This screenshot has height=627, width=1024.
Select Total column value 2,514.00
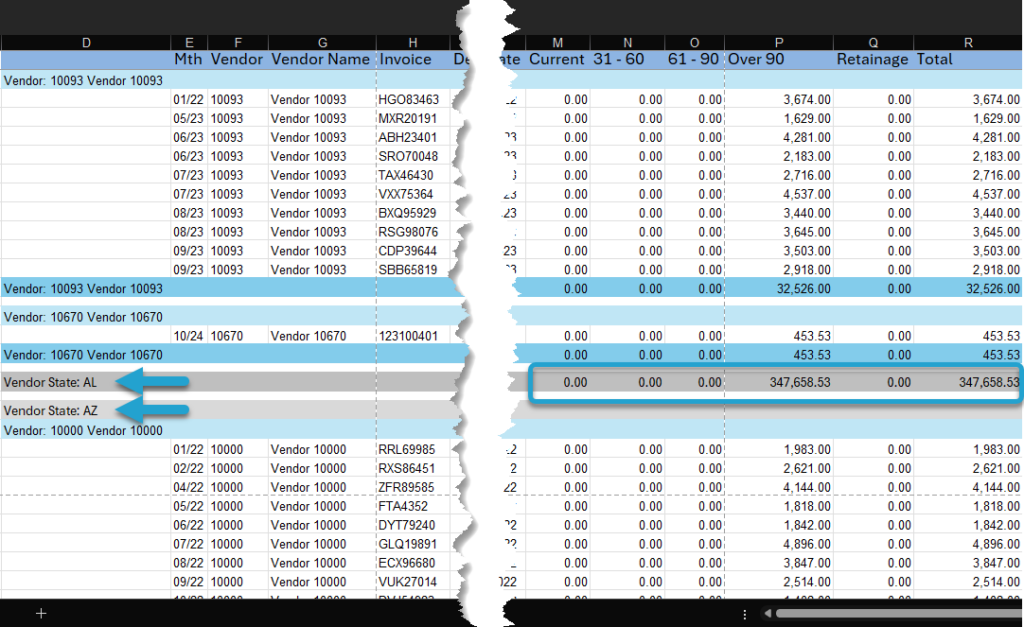[968, 583]
